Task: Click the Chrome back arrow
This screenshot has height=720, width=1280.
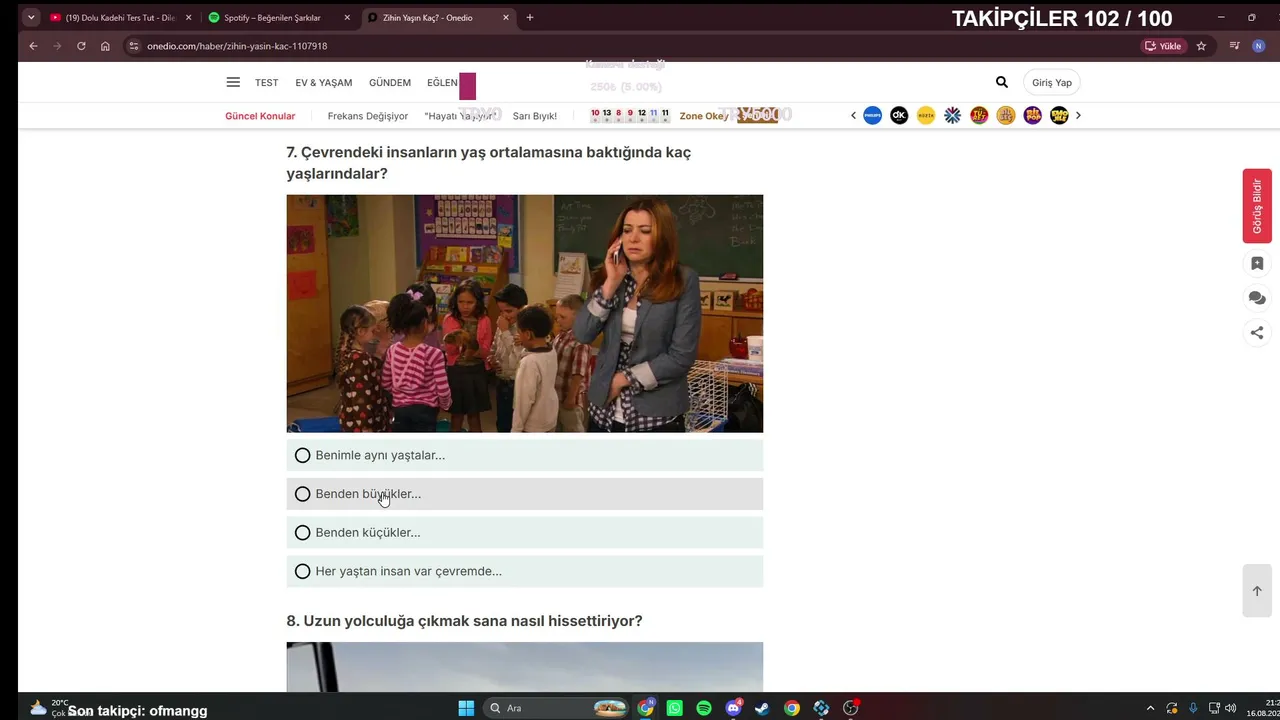Action: click(x=33, y=46)
